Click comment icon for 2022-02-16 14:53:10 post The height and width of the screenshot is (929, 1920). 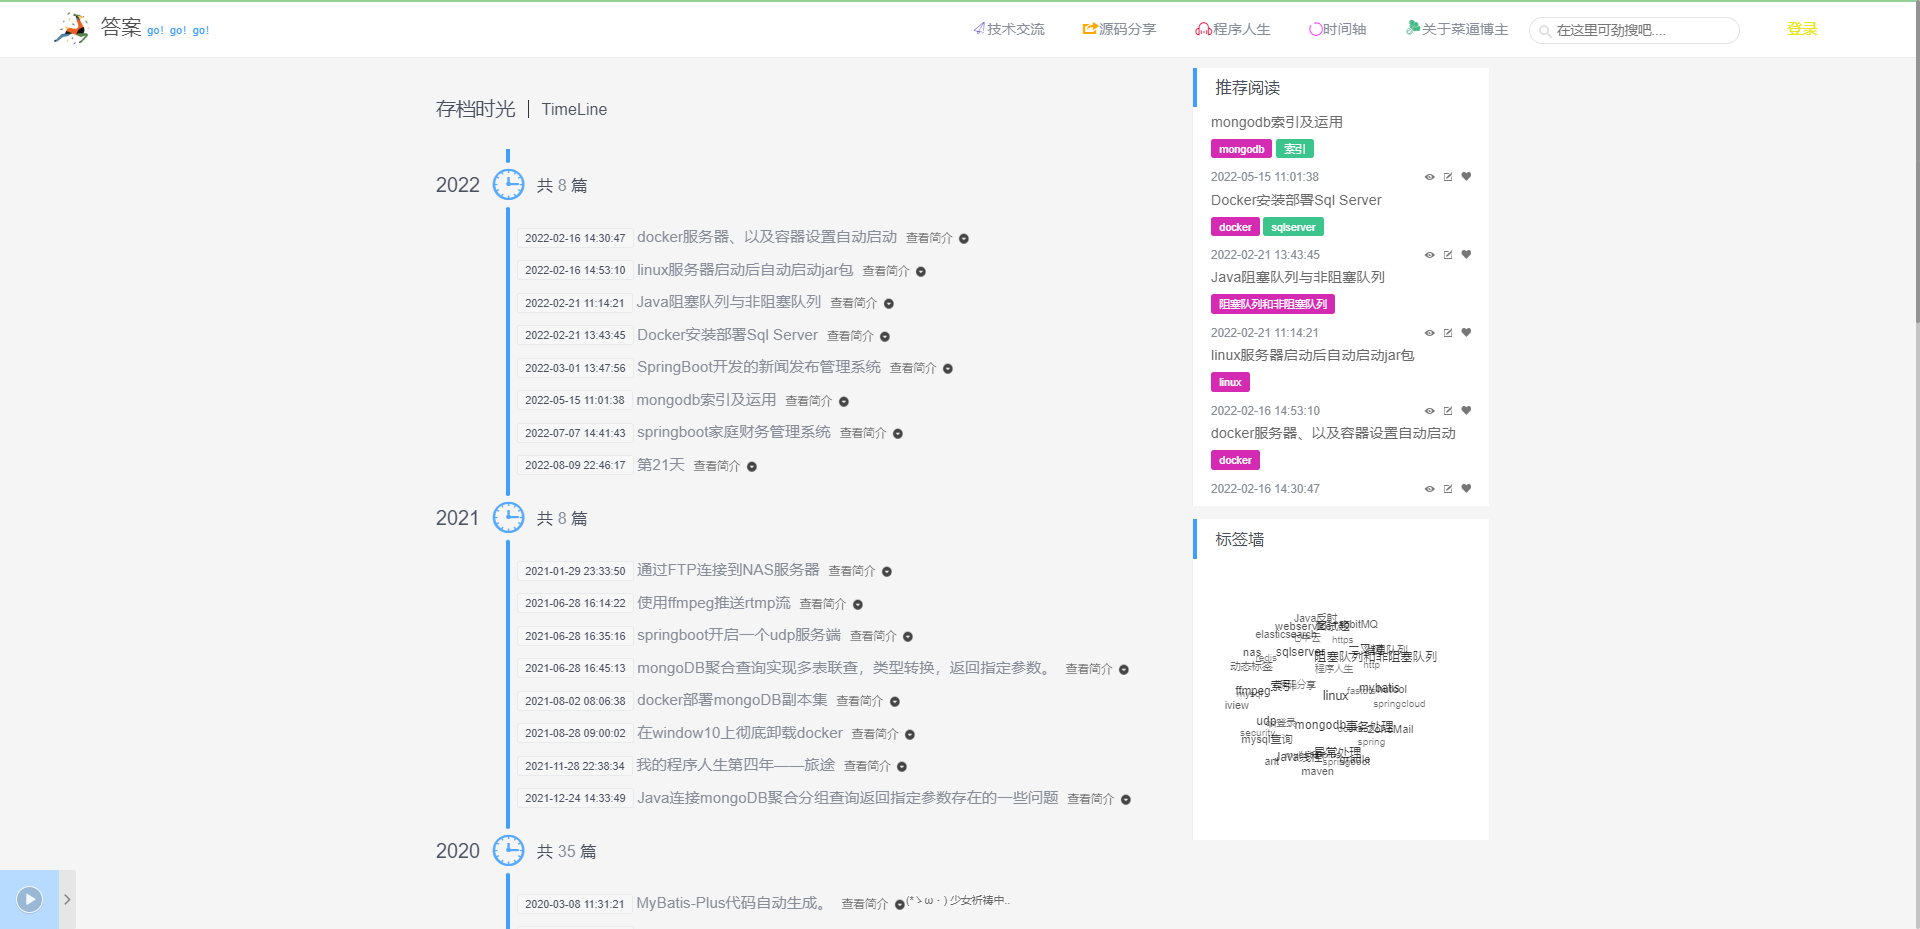[1448, 411]
